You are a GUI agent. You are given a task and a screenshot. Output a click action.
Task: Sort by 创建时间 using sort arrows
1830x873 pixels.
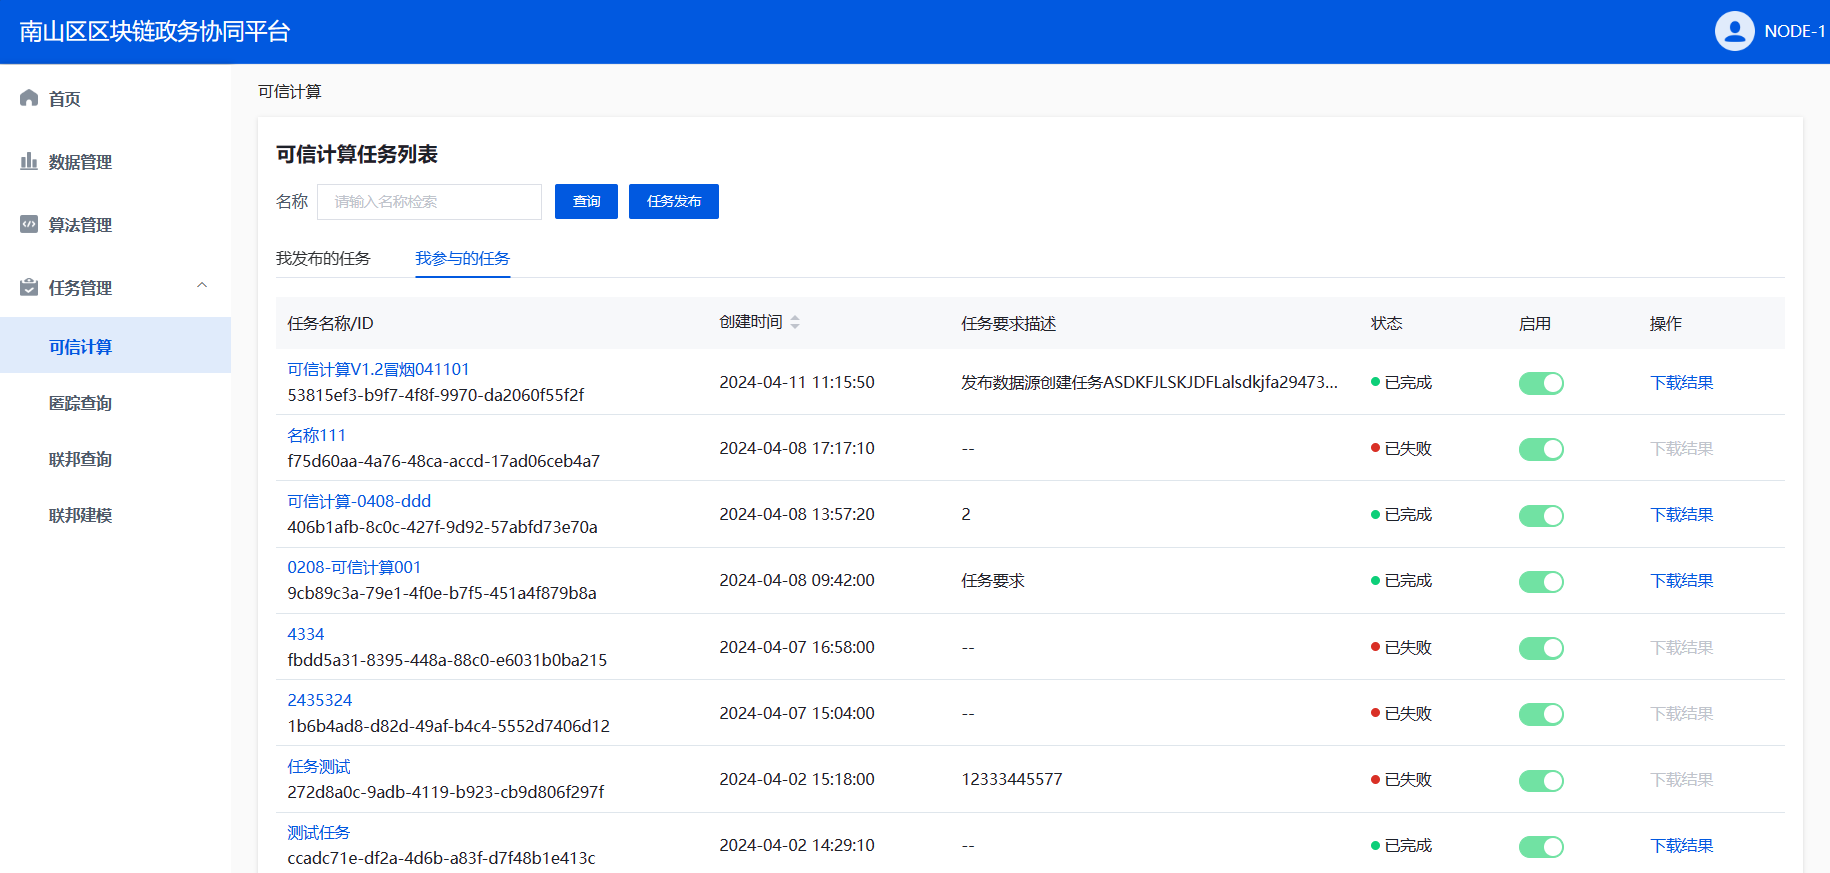click(795, 322)
